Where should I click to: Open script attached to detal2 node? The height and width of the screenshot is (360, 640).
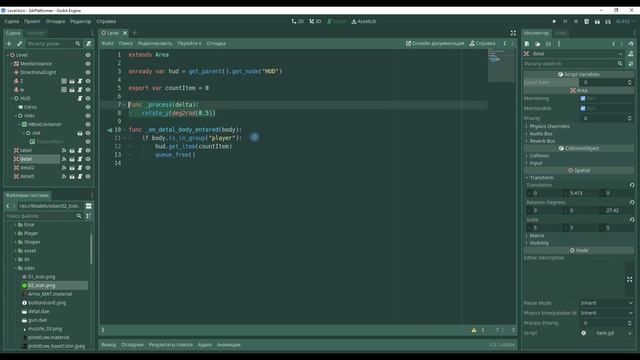[x=80, y=168]
